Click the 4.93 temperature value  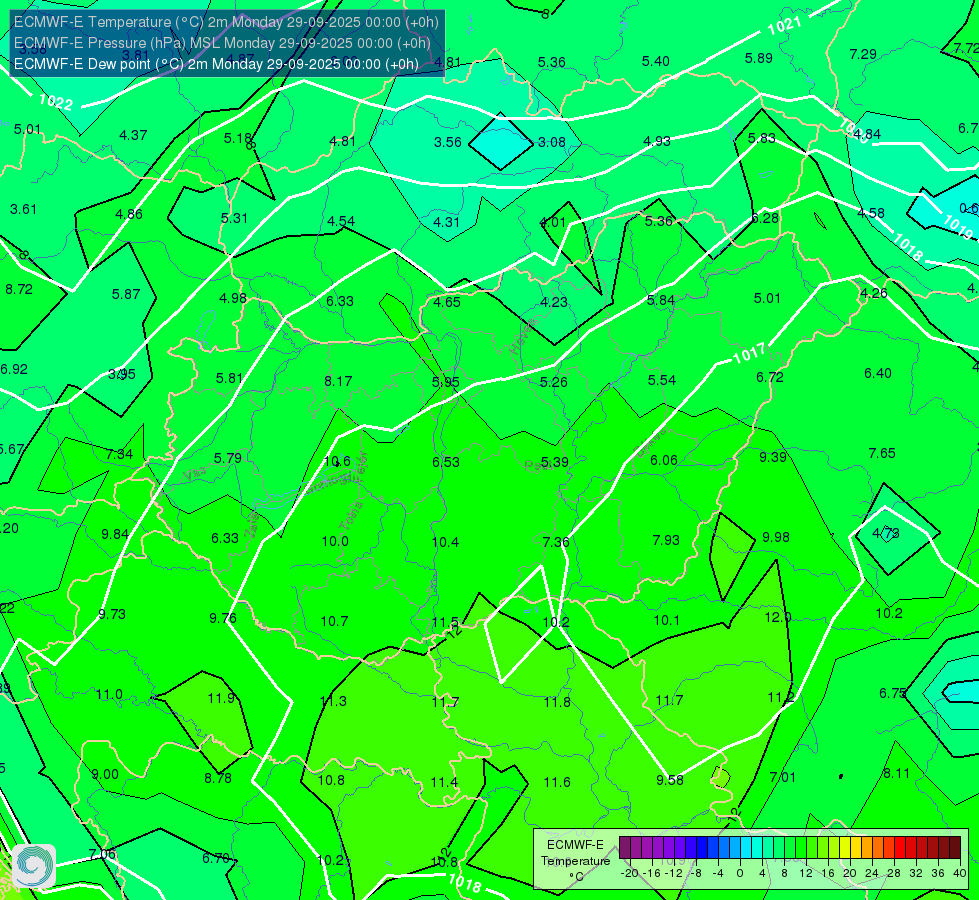pyautogui.click(x=657, y=141)
